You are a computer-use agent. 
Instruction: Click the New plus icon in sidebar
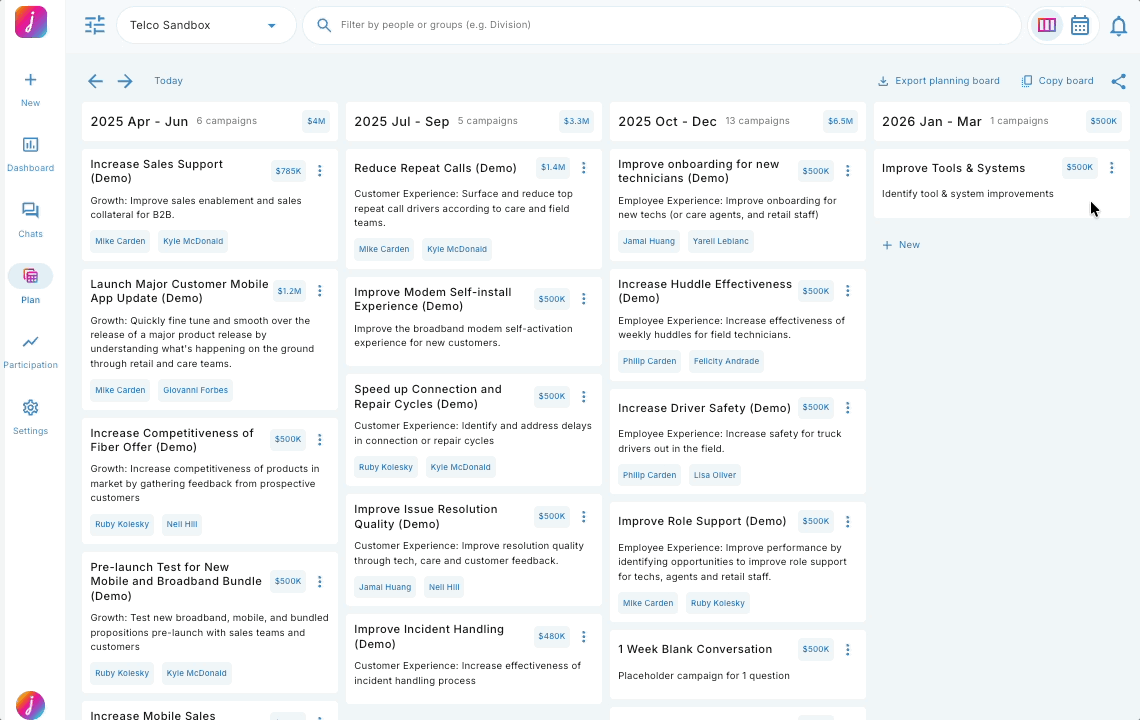[x=30, y=80]
